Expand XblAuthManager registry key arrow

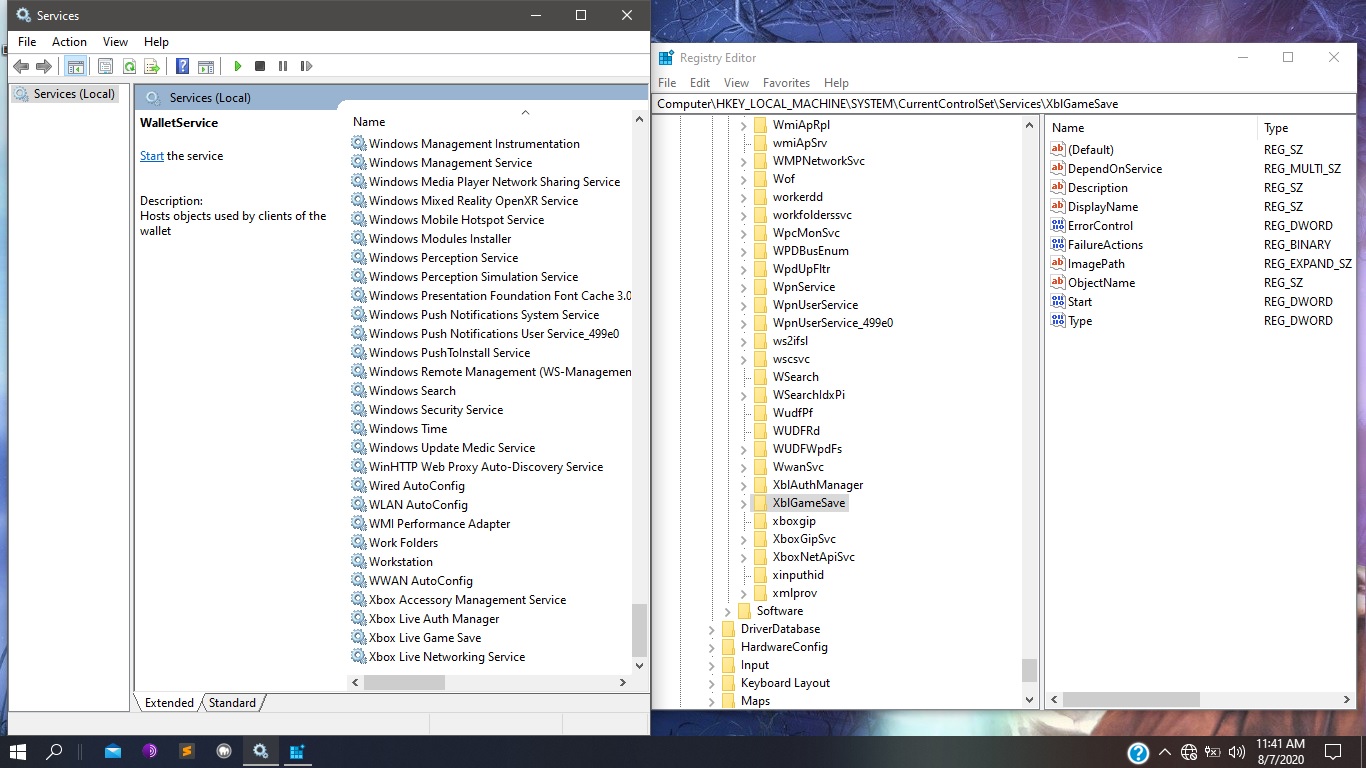click(x=743, y=485)
